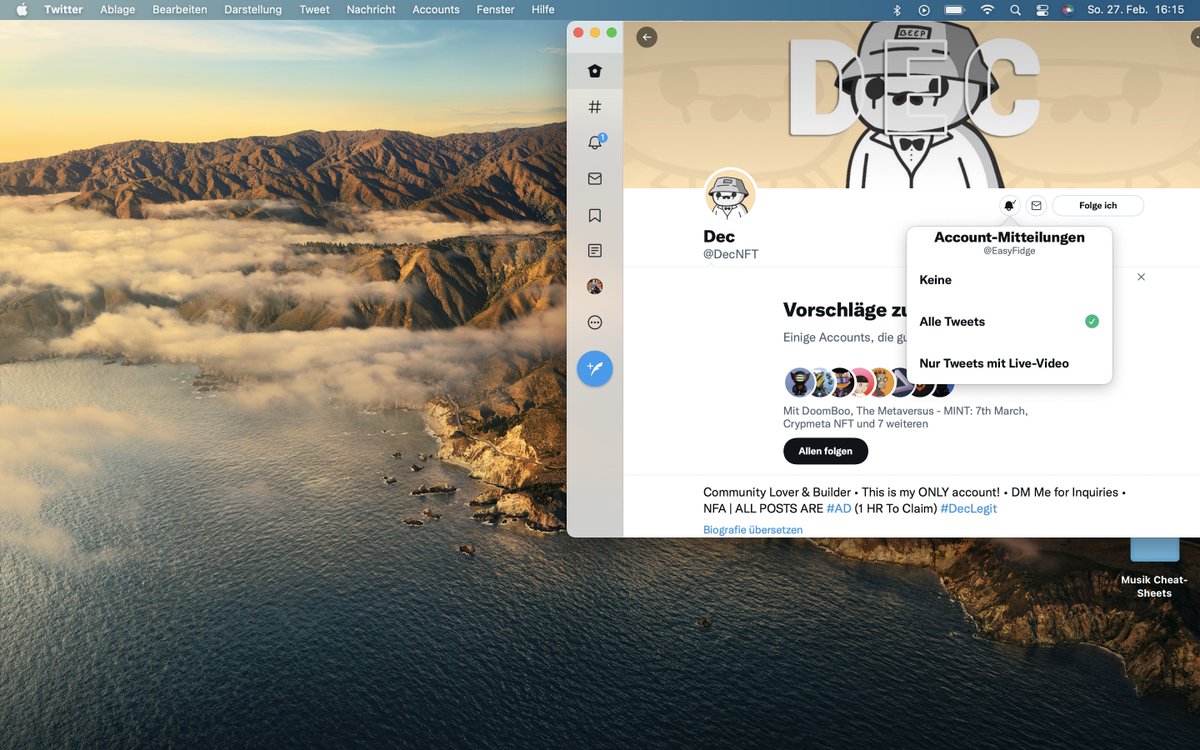1200x750 pixels.
Task: Compose a new tweet with blue button
Action: [595, 369]
